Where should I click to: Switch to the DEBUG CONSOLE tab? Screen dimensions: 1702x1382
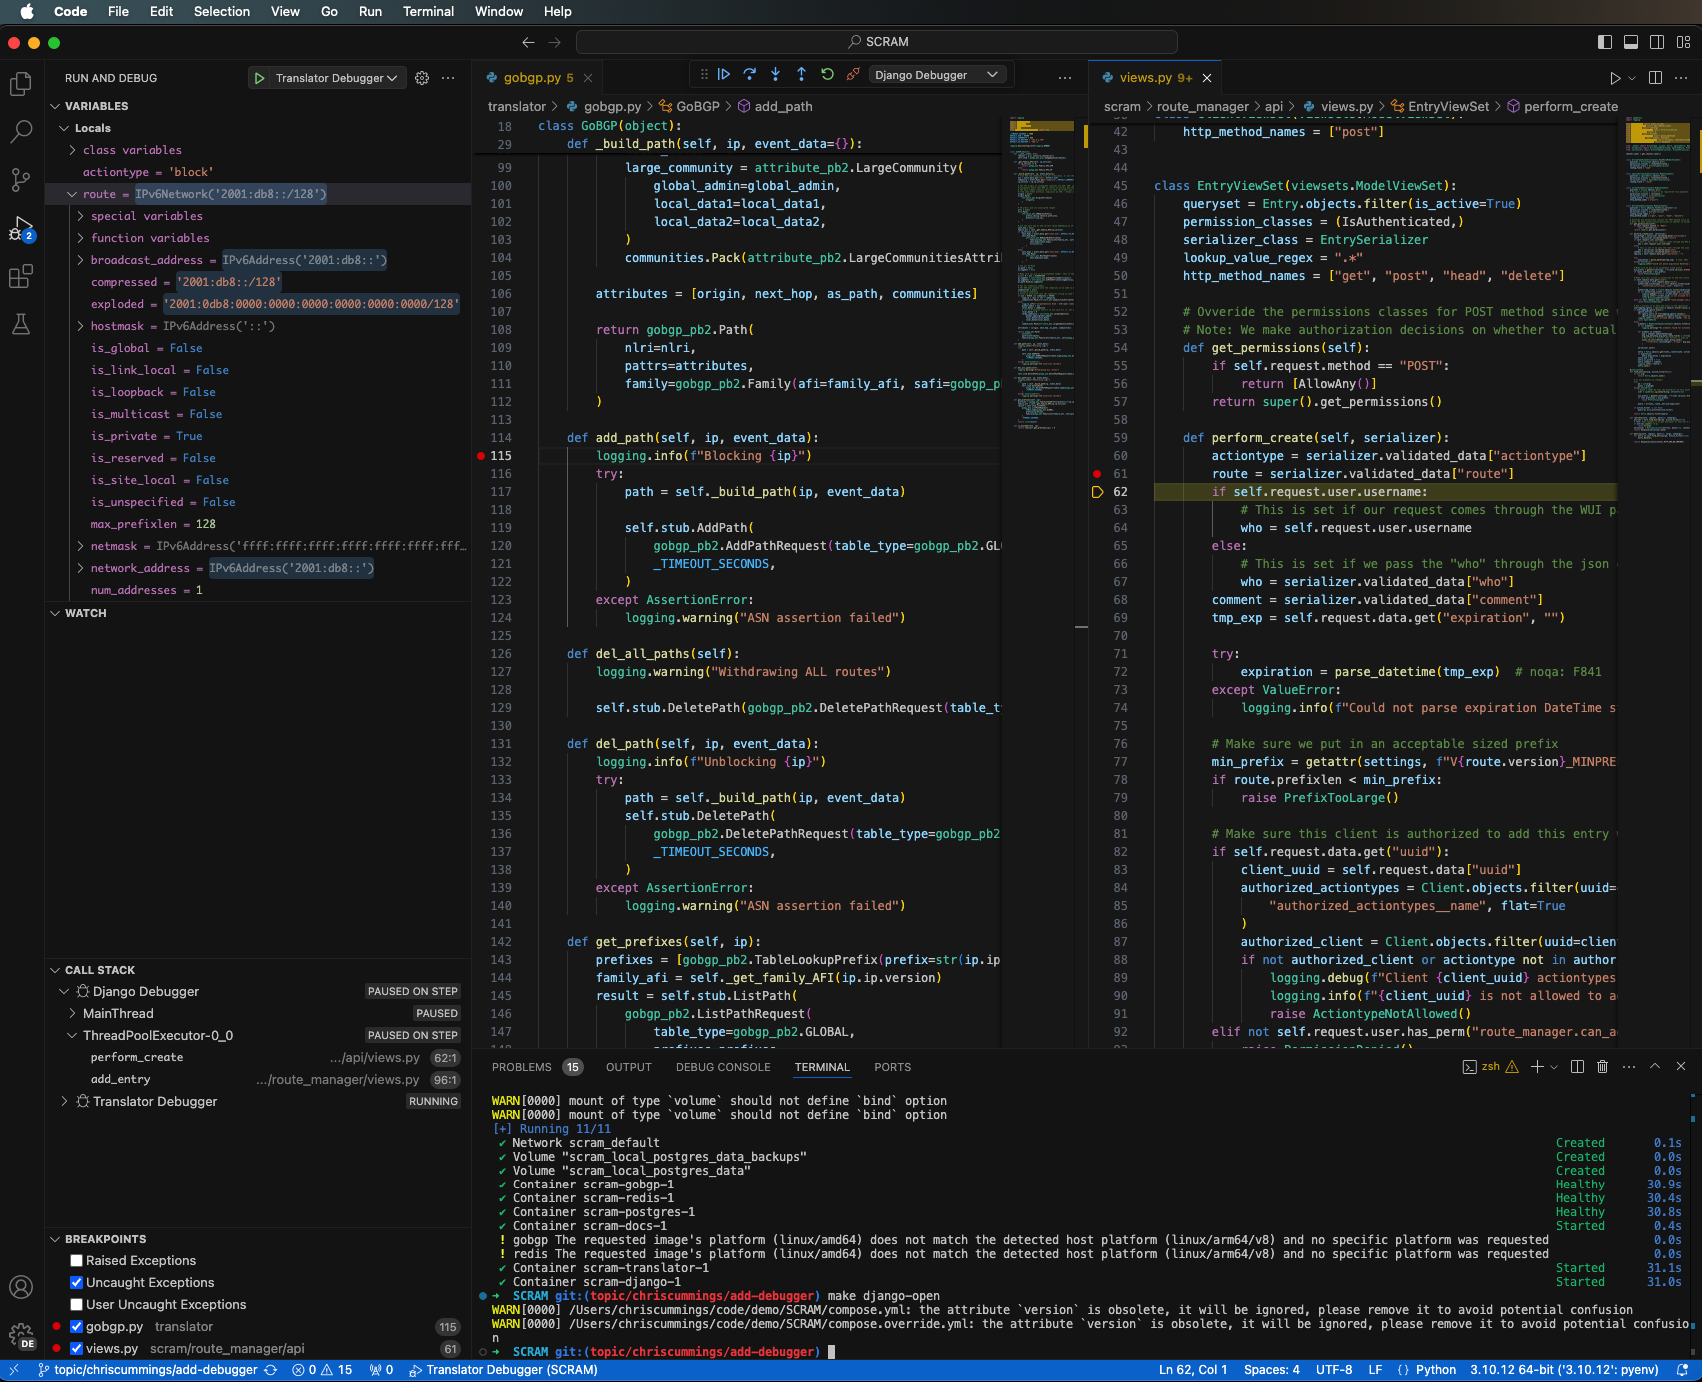723,1067
